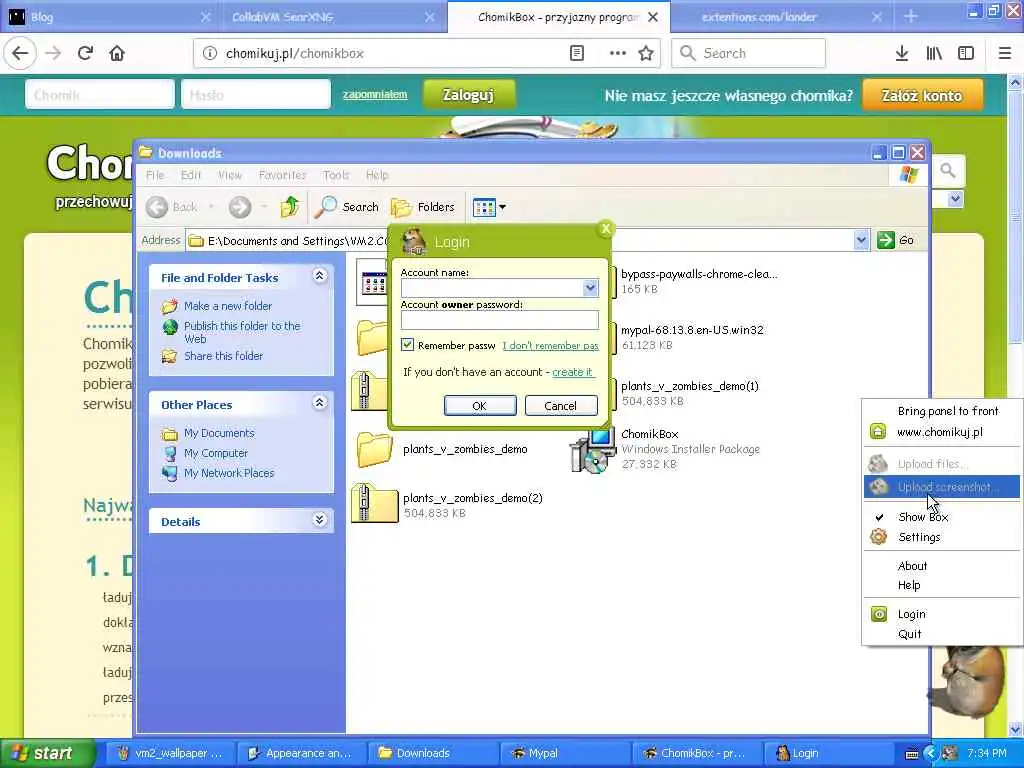Click the Chomik username field
The image size is (1024, 768).
100,95
